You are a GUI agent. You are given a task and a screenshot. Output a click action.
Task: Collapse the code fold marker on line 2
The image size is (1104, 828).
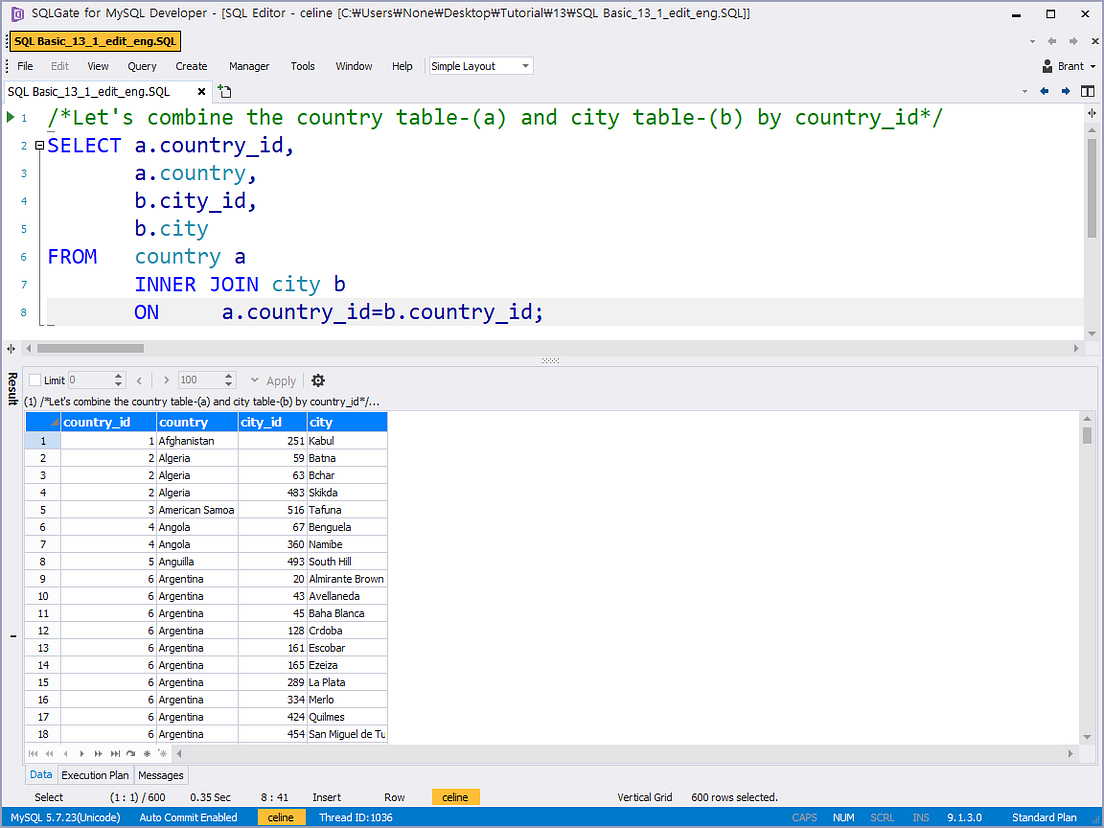[x=38, y=144]
